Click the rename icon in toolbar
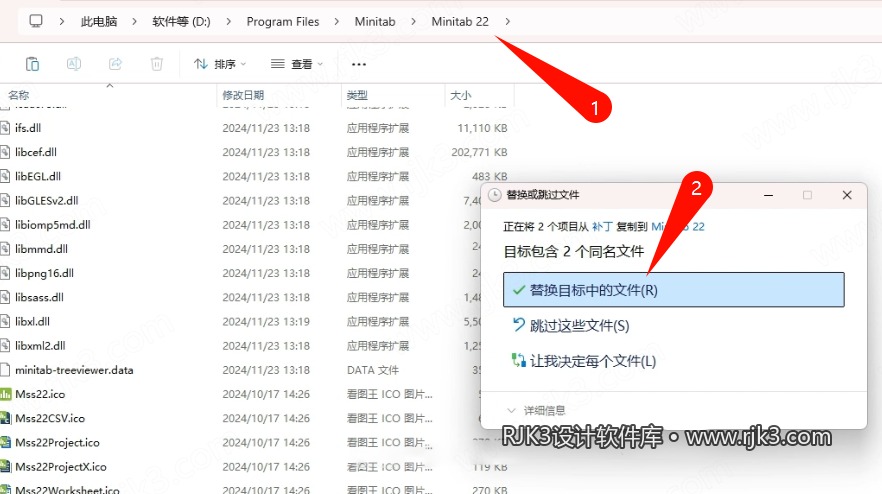 click(74, 64)
